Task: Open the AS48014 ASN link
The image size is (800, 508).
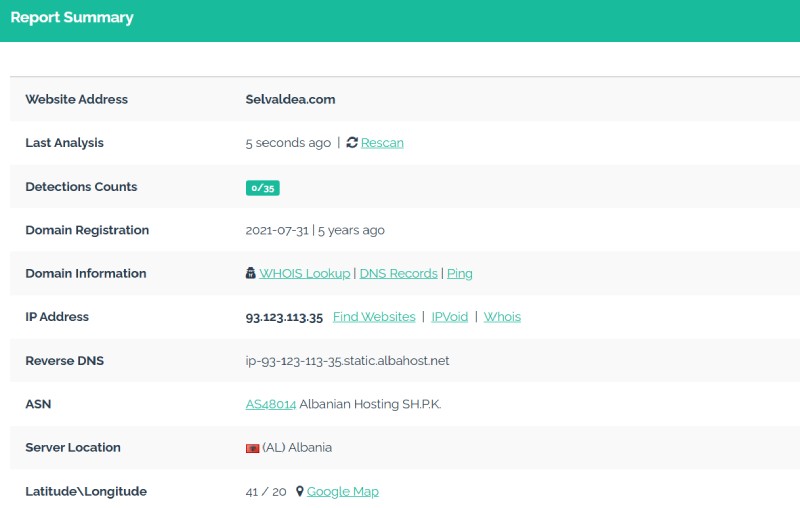Action: click(x=270, y=404)
